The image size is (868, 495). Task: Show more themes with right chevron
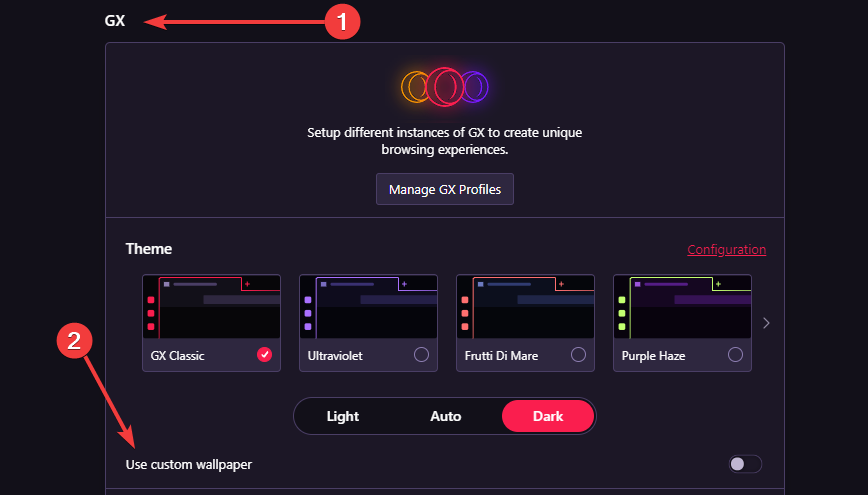tap(766, 323)
